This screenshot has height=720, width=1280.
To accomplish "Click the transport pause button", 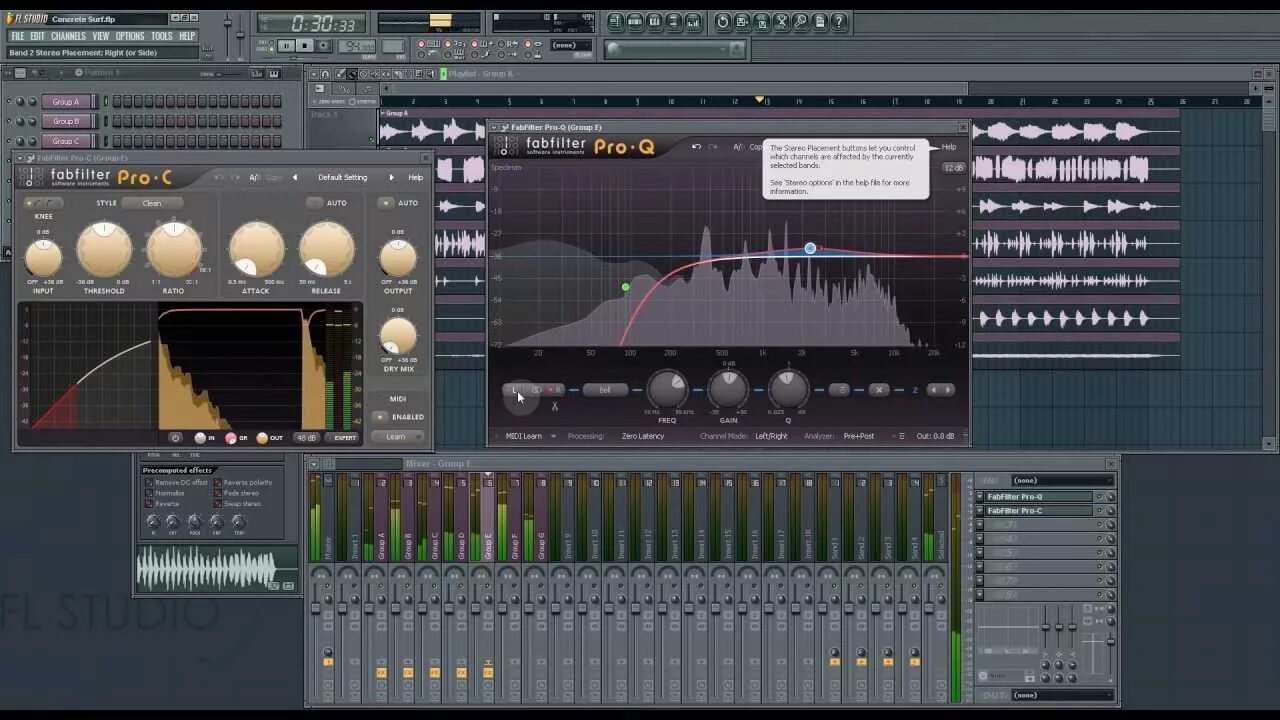I will (x=286, y=46).
